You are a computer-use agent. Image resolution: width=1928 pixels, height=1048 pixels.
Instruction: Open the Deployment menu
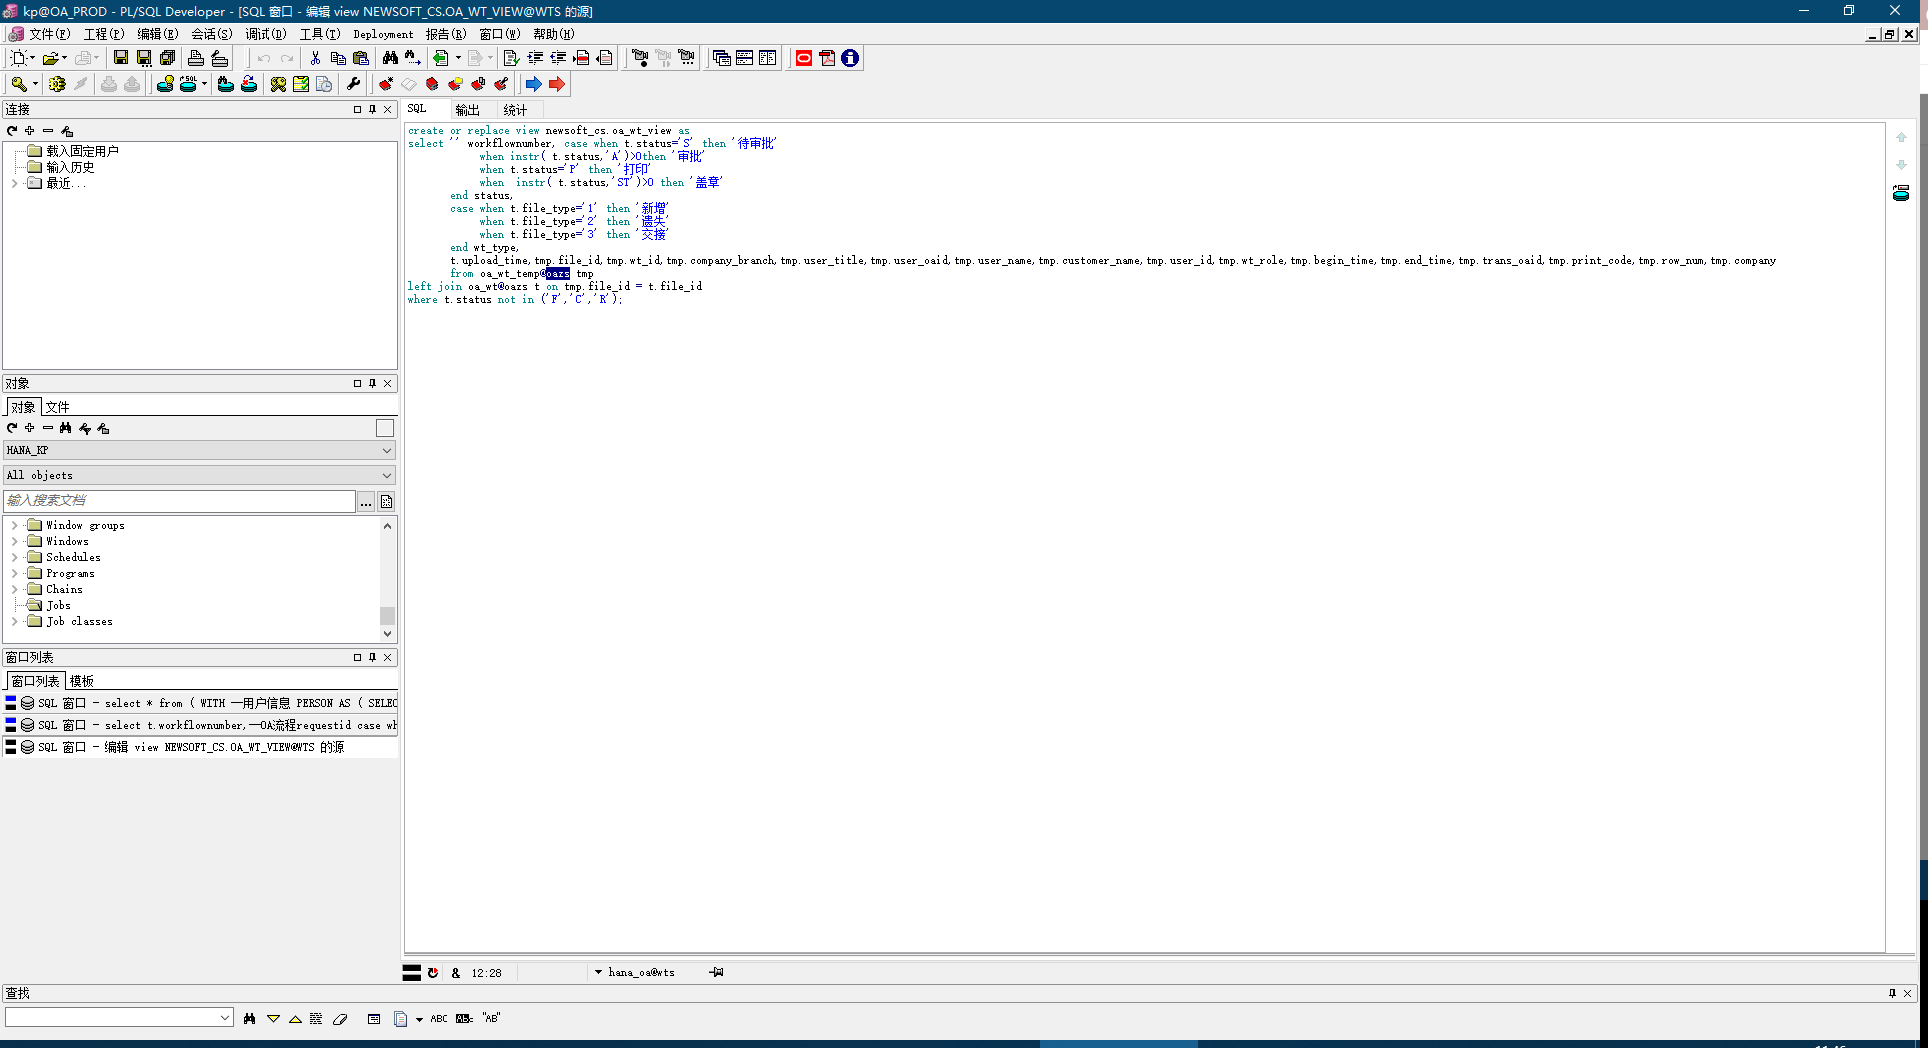[x=383, y=34]
